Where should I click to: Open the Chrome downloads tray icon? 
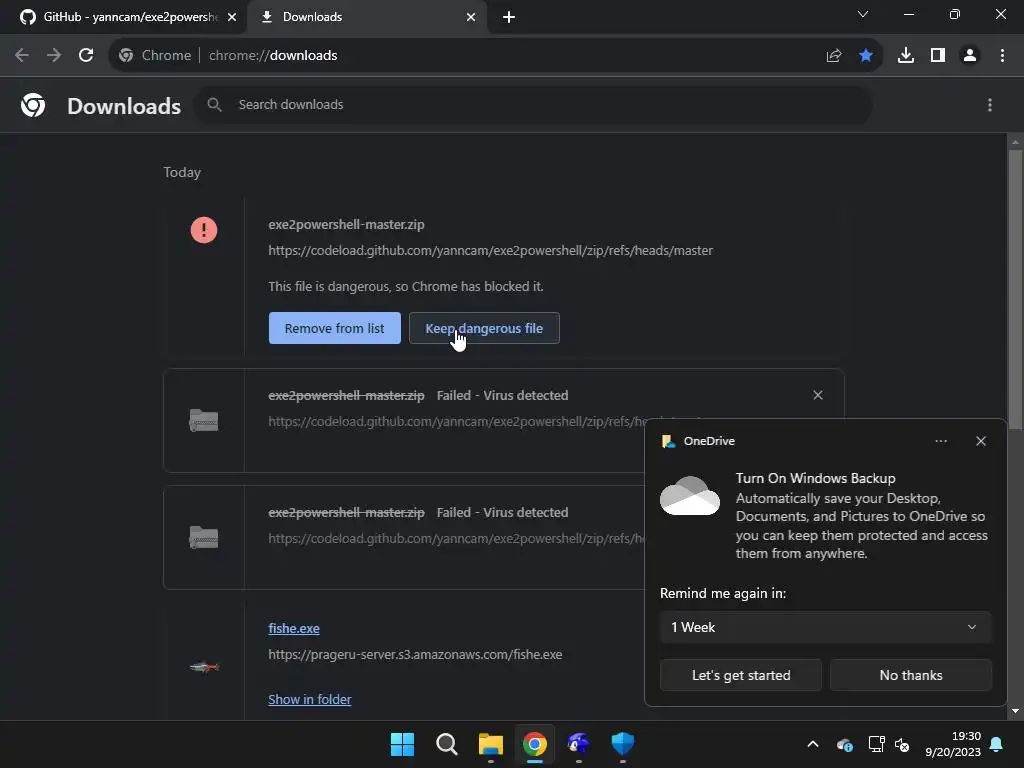906,56
